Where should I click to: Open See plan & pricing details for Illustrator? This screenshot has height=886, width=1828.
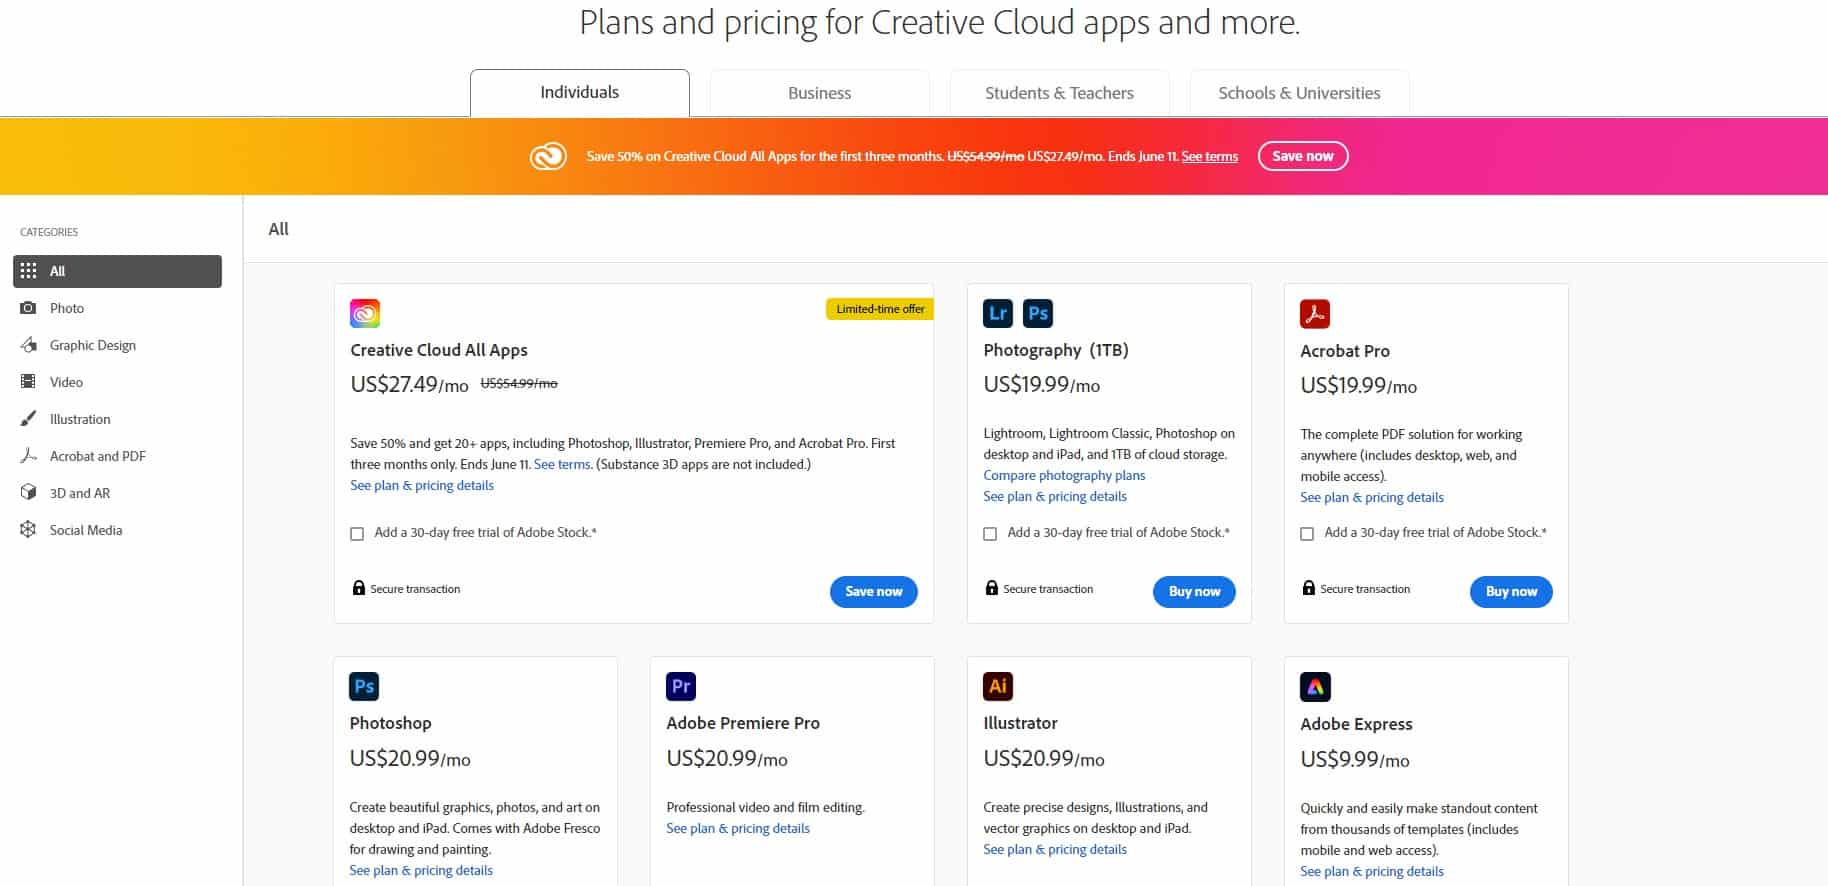[x=1055, y=849]
